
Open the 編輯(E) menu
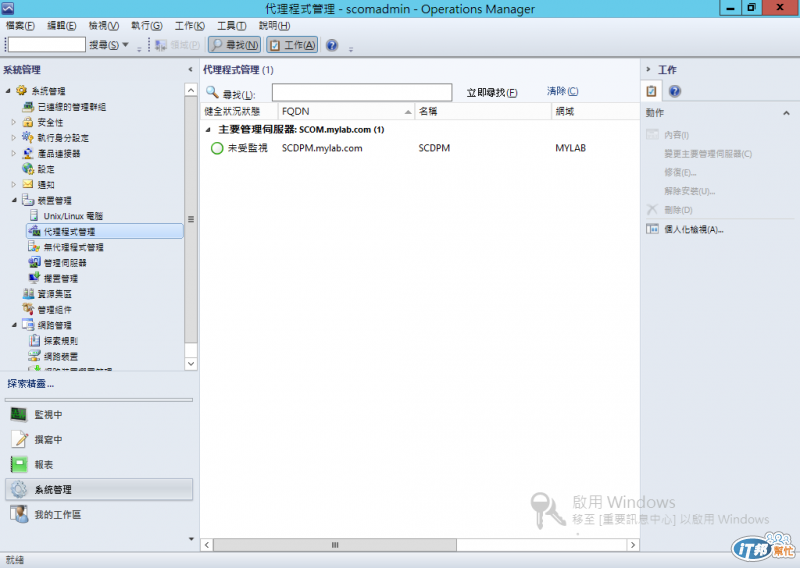pos(62,26)
